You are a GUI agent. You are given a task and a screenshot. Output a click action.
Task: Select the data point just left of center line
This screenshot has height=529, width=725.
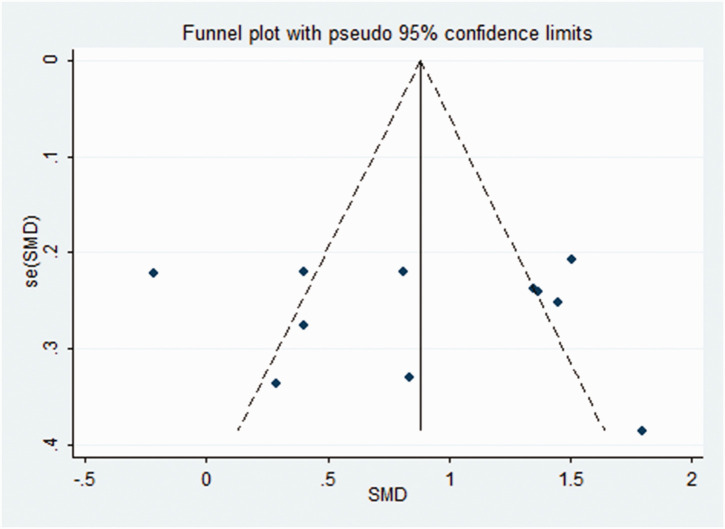(x=403, y=271)
